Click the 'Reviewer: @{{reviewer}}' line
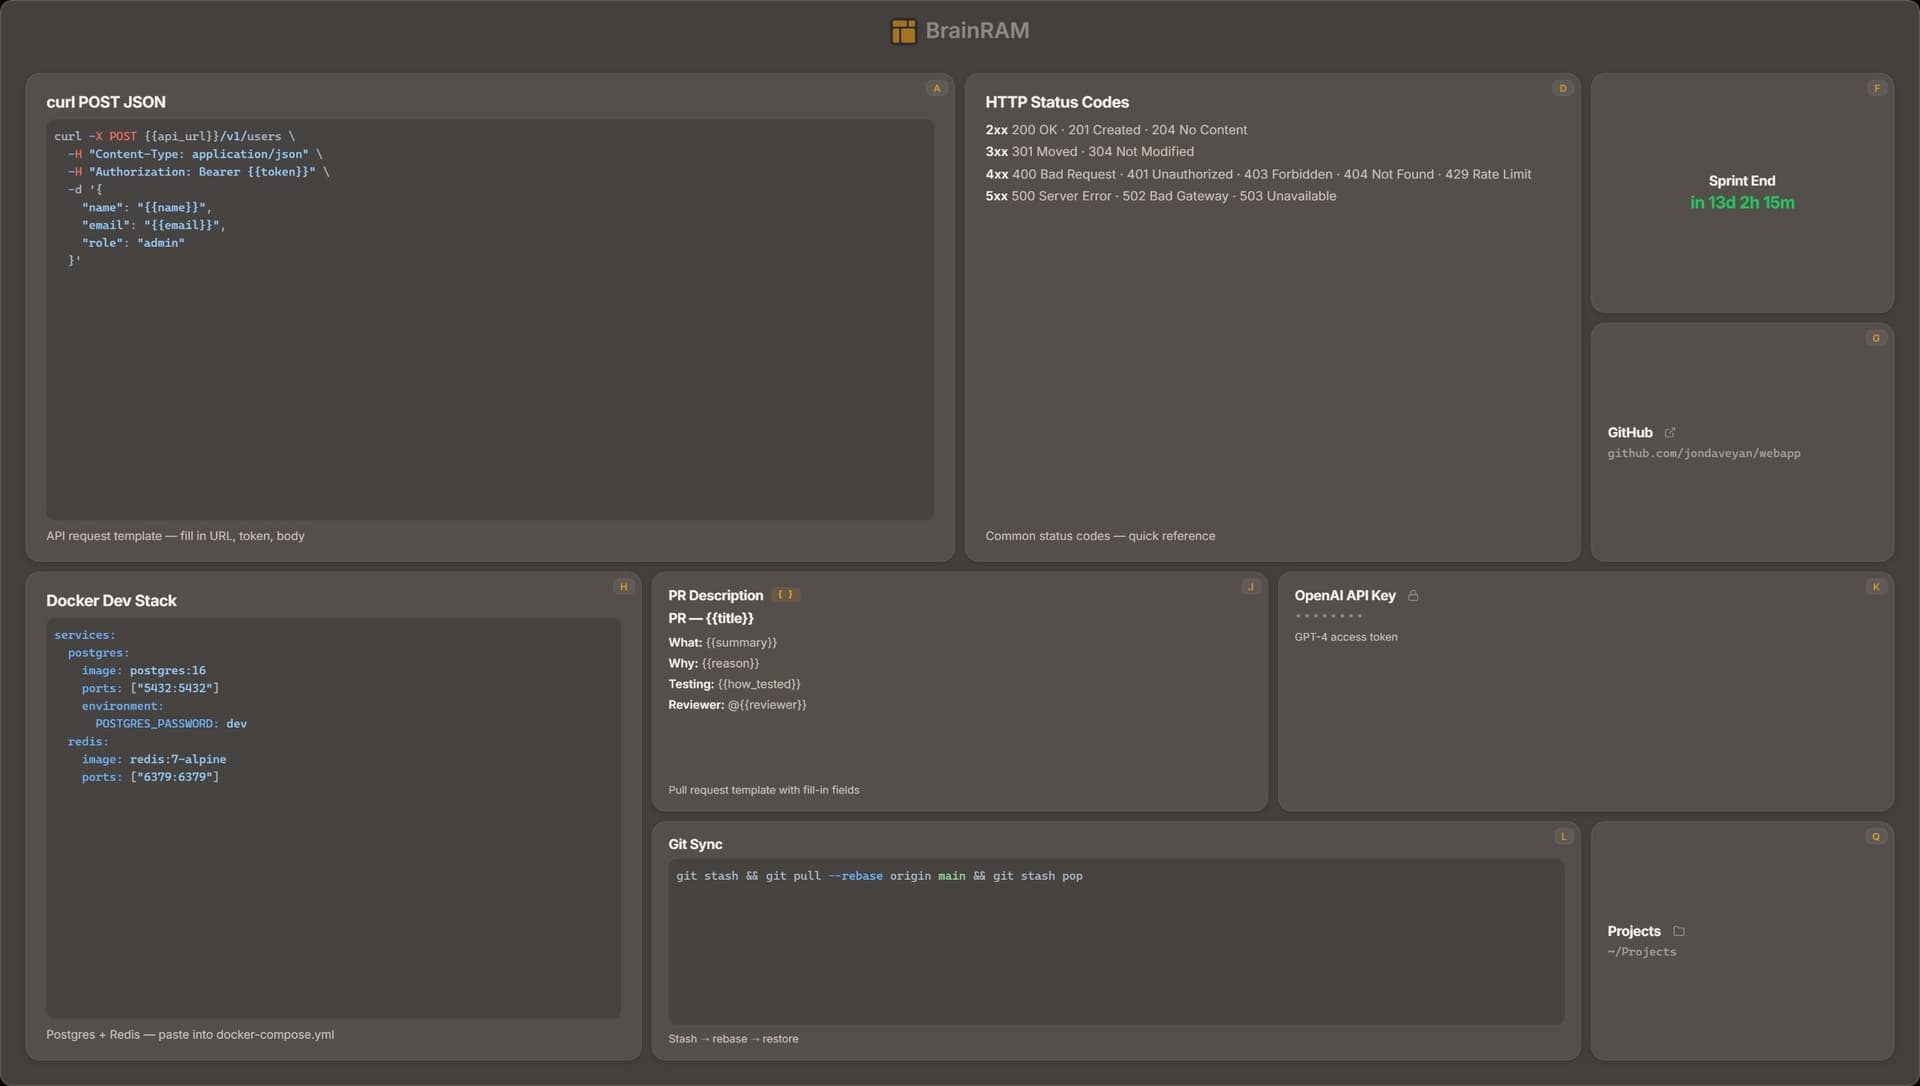Viewport: 1920px width, 1086px height. click(x=737, y=705)
